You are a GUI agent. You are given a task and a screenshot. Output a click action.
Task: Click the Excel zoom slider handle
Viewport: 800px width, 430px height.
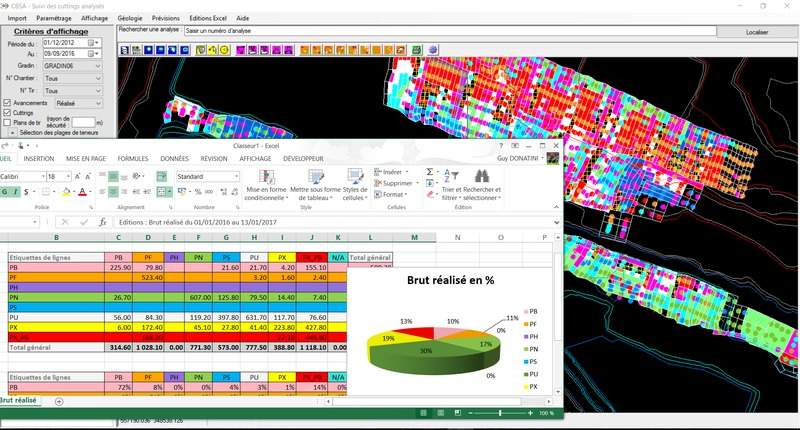[x=499, y=413]
